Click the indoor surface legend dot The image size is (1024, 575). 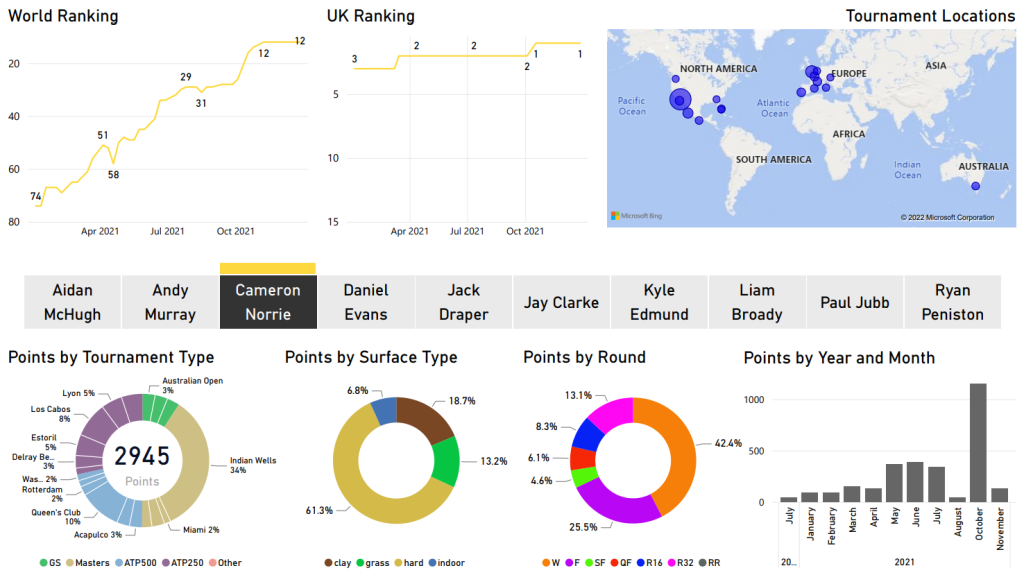tap(434, 563)
